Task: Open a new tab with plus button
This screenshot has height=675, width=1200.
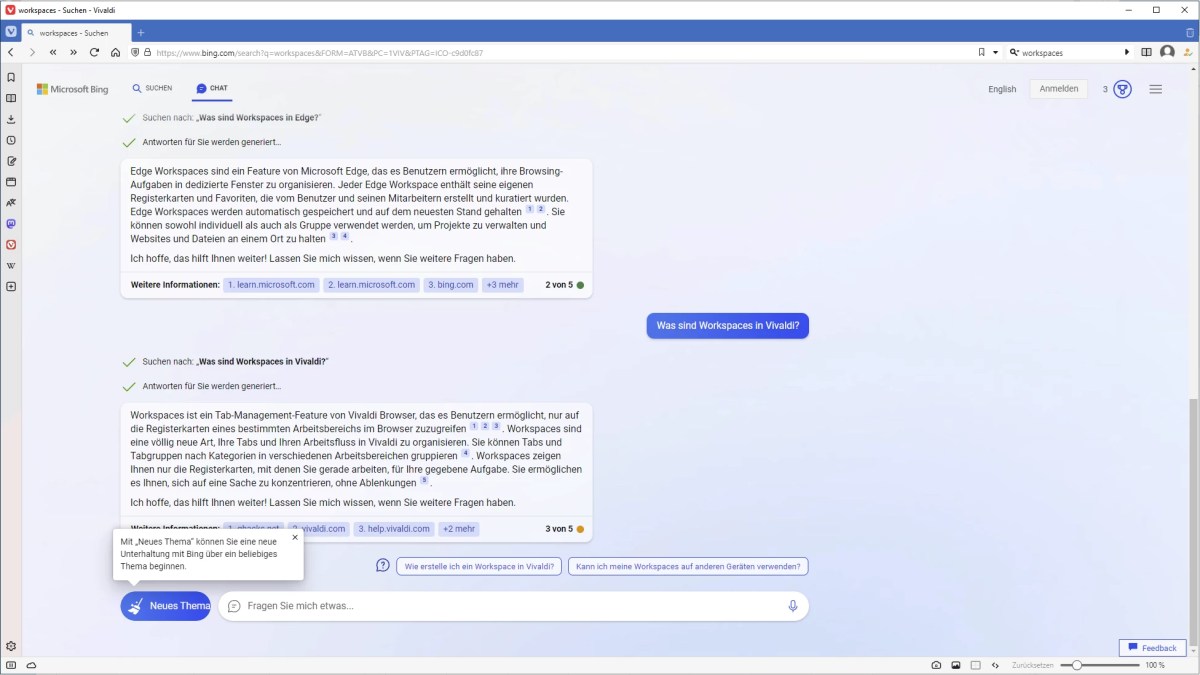Action: pos(140,33)
